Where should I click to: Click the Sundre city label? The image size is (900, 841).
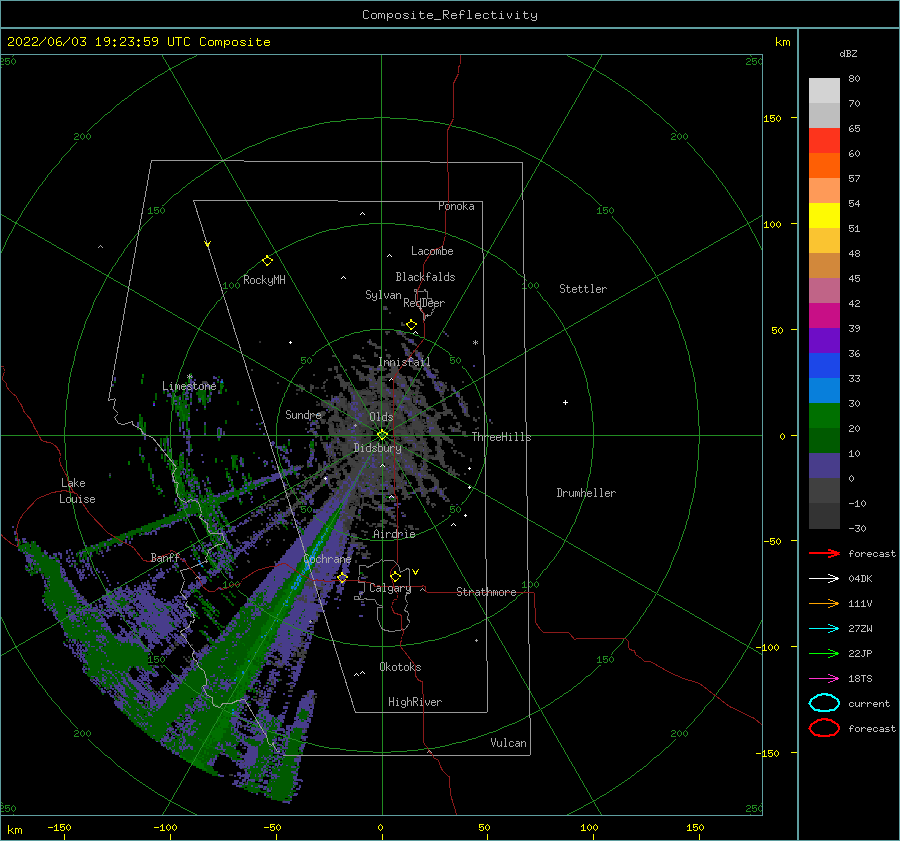click(303, 415)
